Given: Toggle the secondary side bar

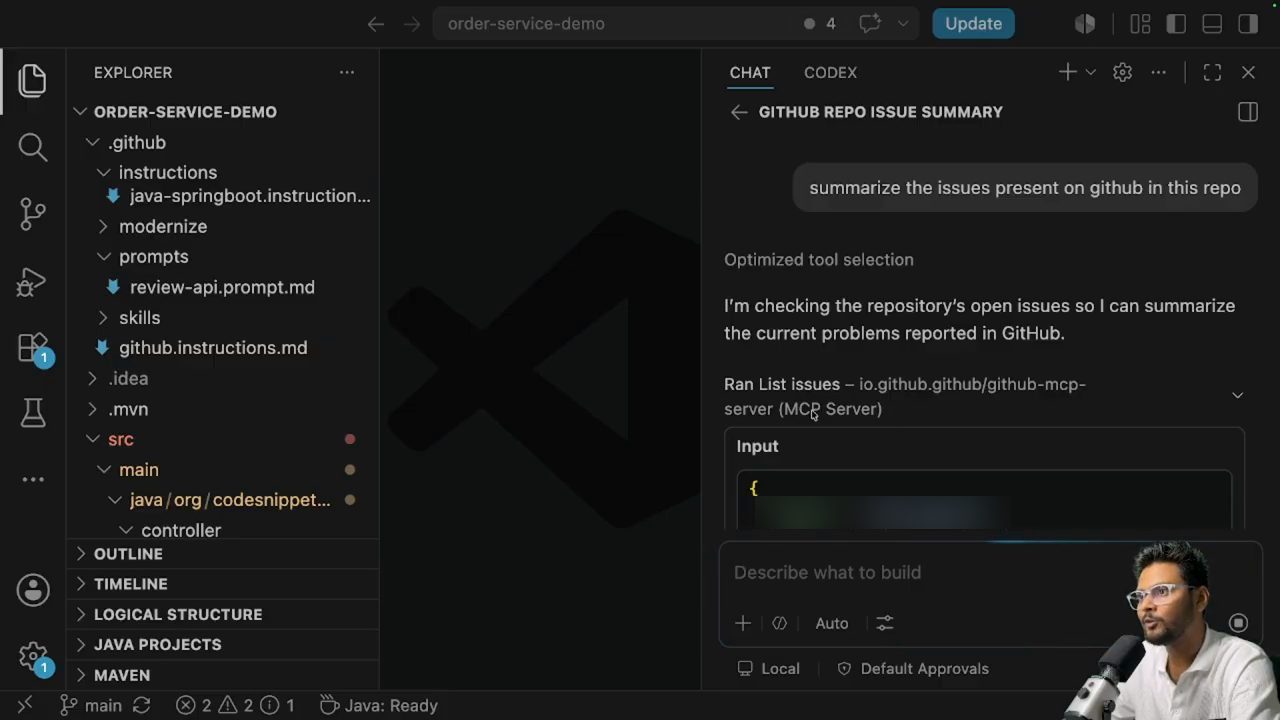Looking at the screenshot, I should (x=1248, y=24).
